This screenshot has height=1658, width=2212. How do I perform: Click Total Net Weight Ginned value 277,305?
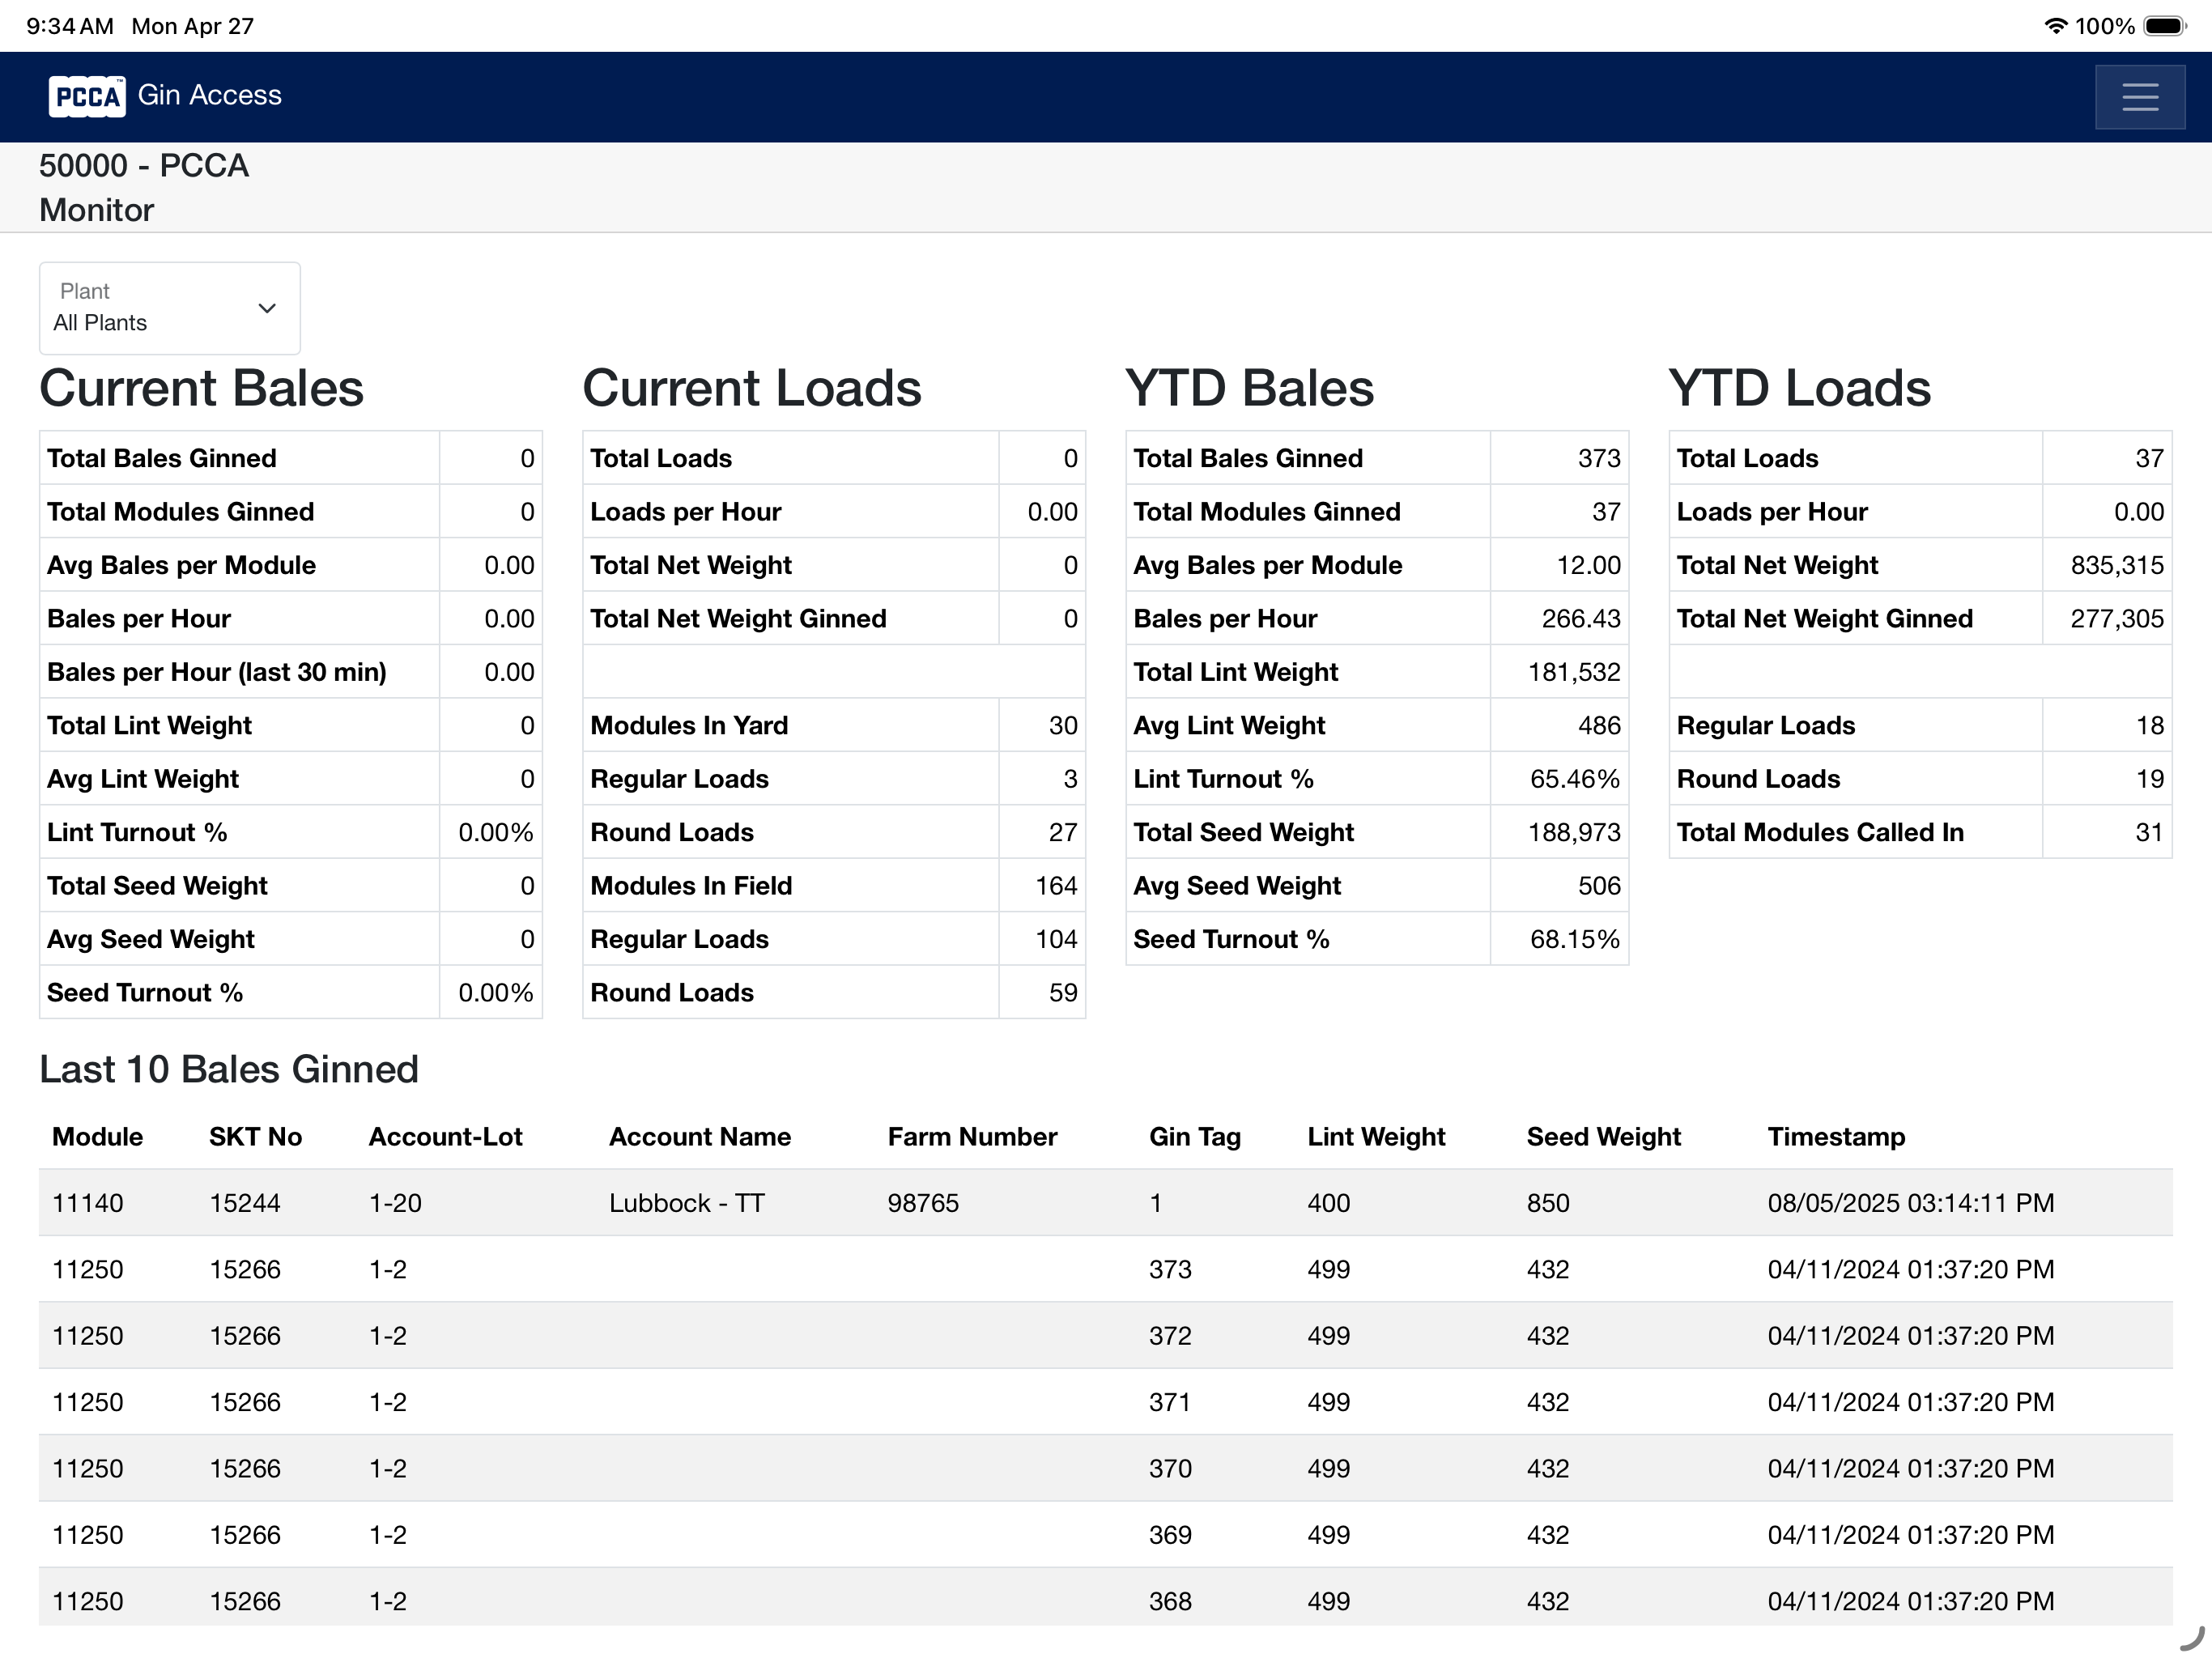2117,619
